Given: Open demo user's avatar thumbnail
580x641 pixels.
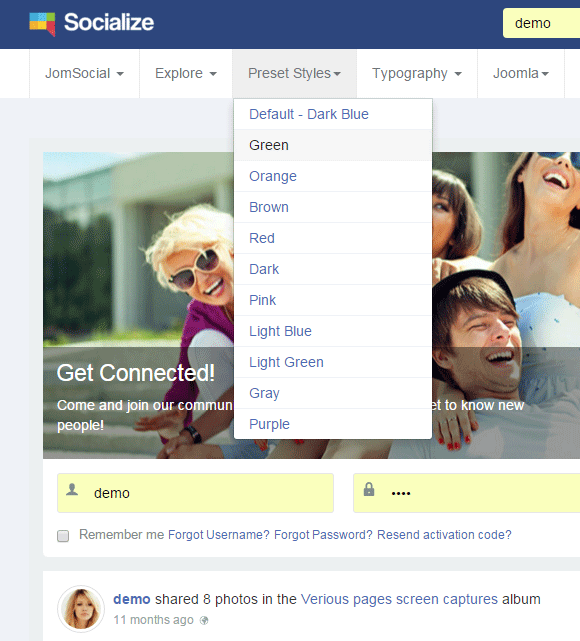Looking at the screenshot, I should [81, 609].
